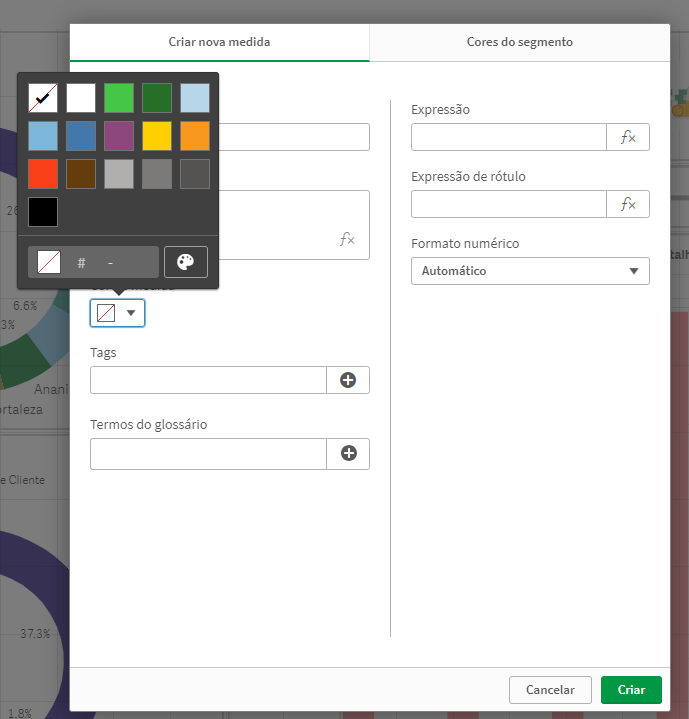Focus the Expressão input field
The width and height of the screenshot is (689, 719).
click(509, 137)
